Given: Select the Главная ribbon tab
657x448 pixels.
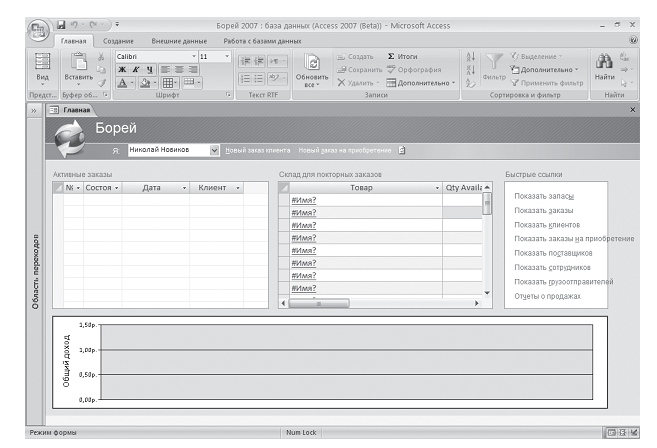Looking at the screenshot, I should click(74, 41).
